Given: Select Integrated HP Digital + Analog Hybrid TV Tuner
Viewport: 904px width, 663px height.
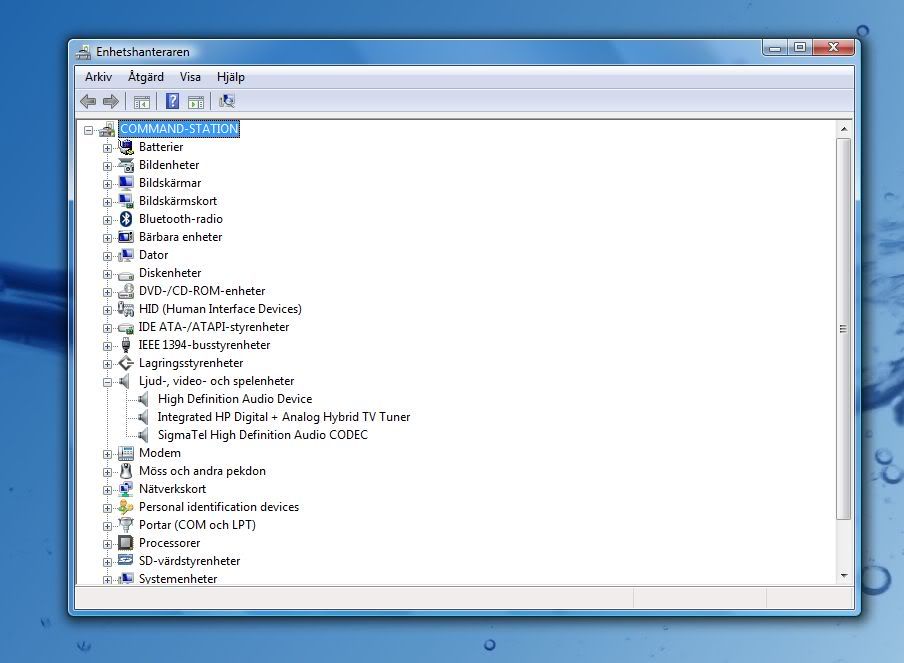Looking at the screenshot, I should tap(283, 417).
